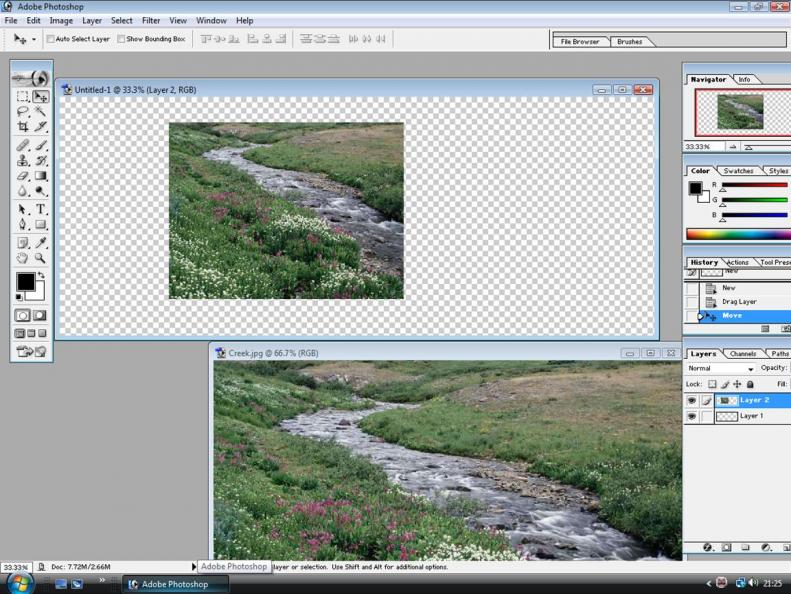The height and width of the screenshot is (594, 791).
Task: Select the Notes tool
Action: point(23,243)
